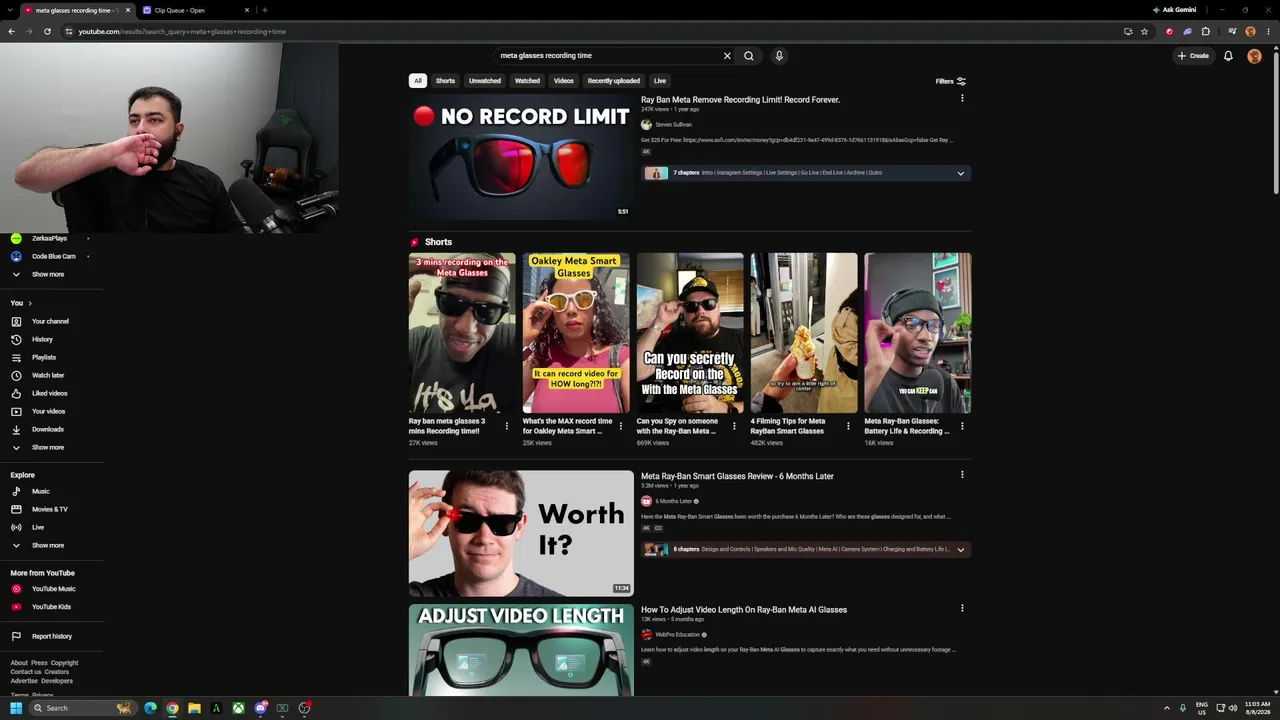Open the WebPro Education channel link

pyautogui.click(x=677, y=635)
